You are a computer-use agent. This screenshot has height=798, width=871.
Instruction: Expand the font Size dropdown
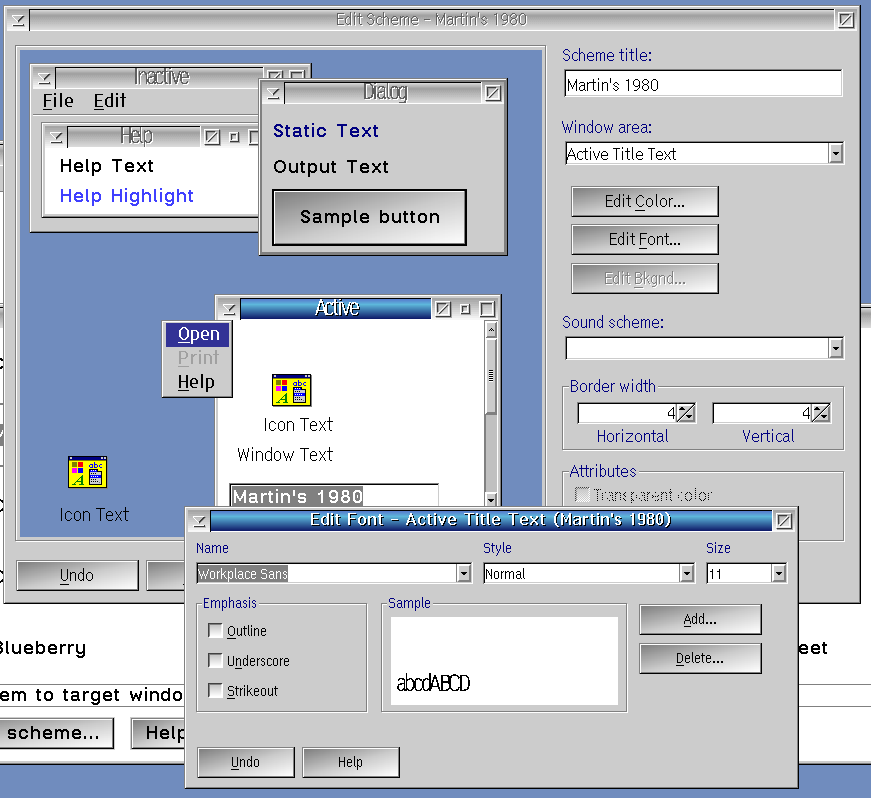(778, 574)
